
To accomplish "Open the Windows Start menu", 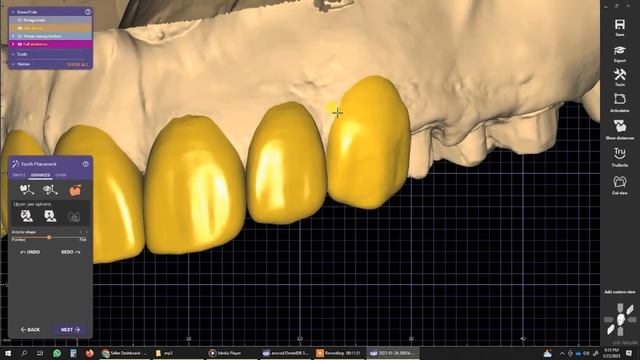I will click(x=7, y=353).
